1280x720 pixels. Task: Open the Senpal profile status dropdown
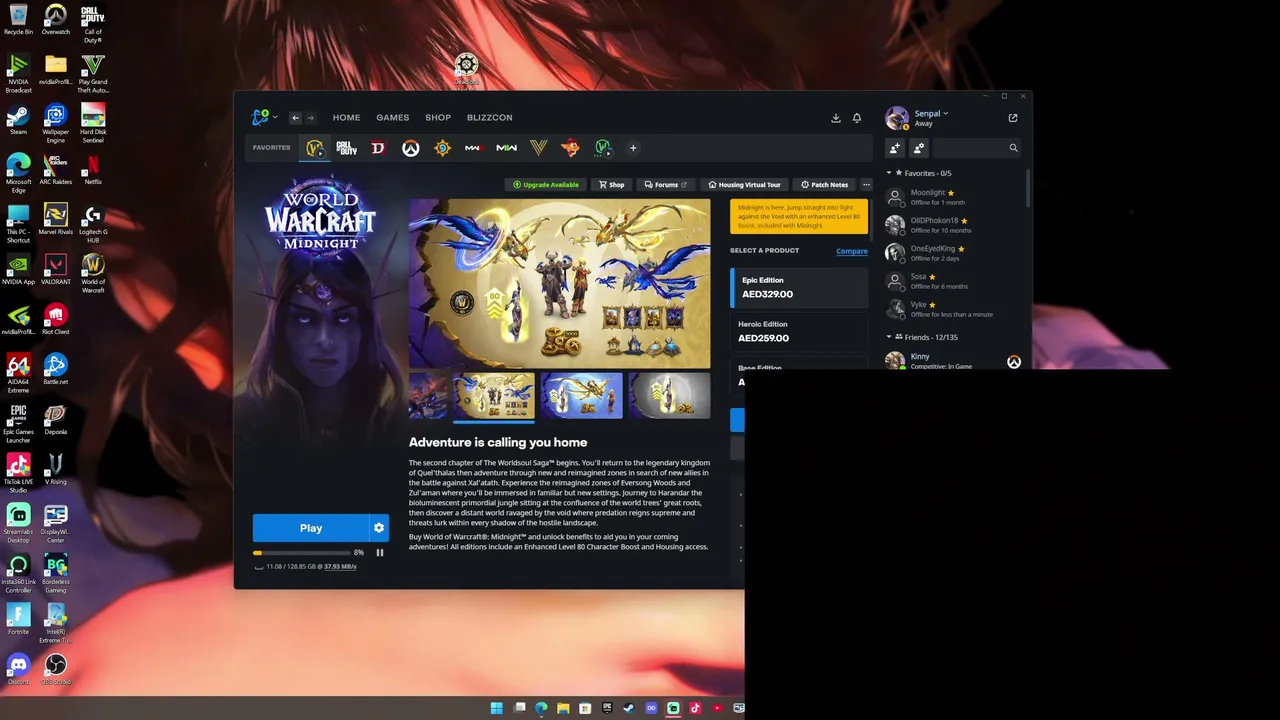pyautogui.click(x=931, y=113)
